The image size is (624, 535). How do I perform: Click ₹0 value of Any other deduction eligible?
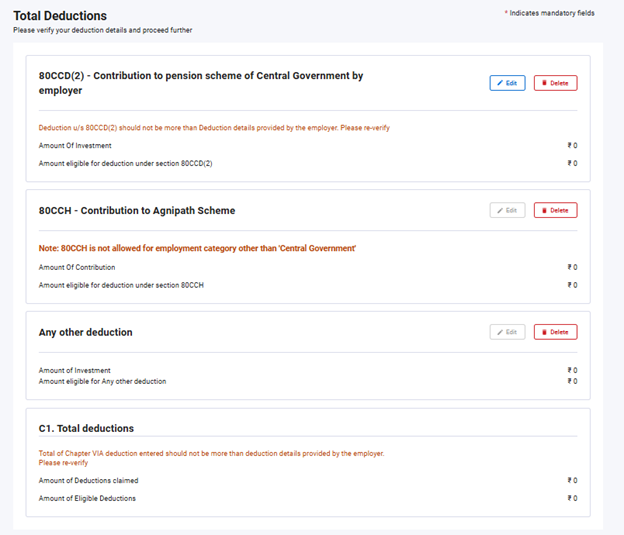572,381
